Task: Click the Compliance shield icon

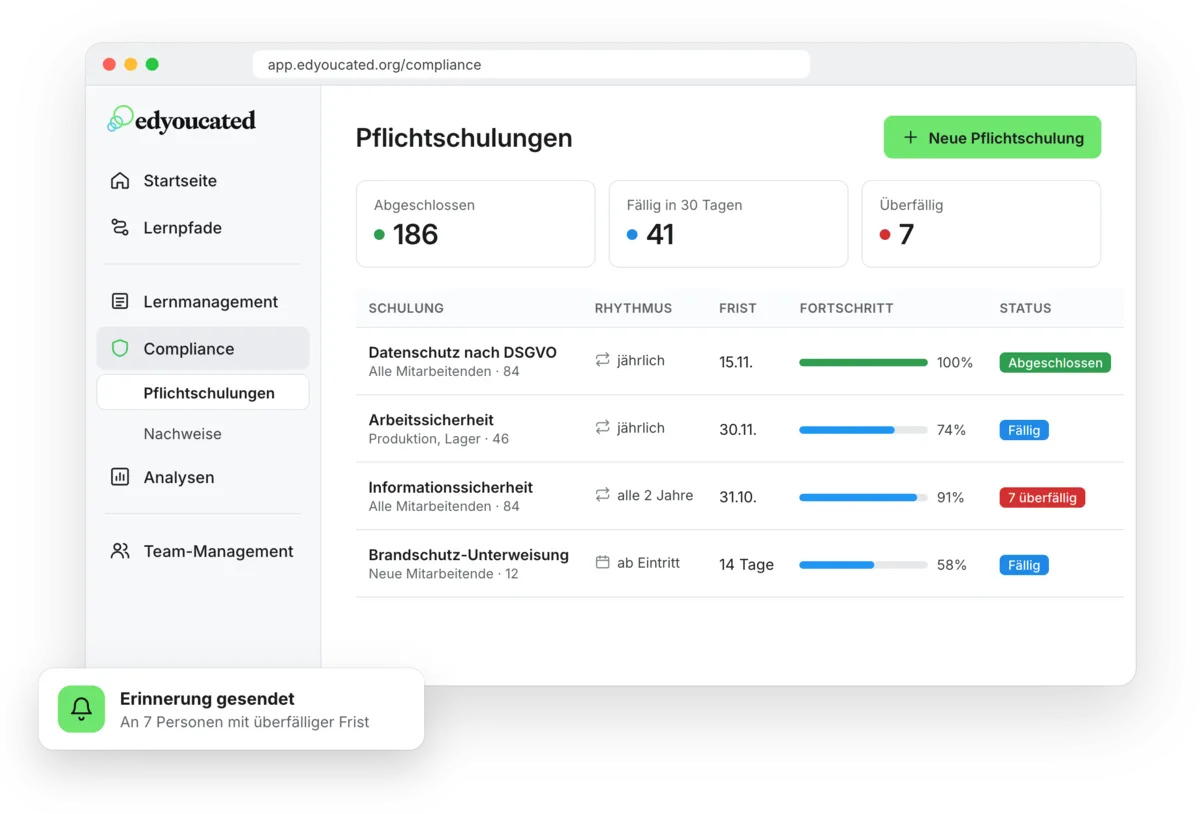Action: [x=120, y=349]
